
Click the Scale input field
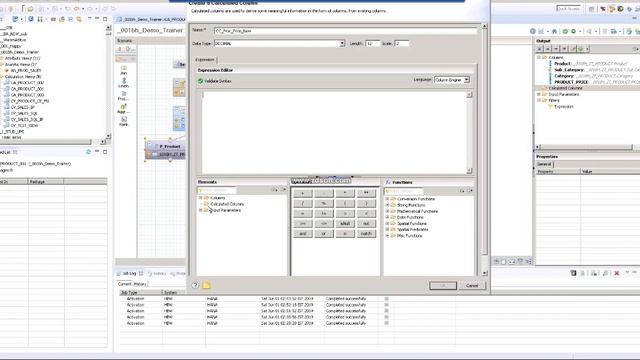point(402,43)
